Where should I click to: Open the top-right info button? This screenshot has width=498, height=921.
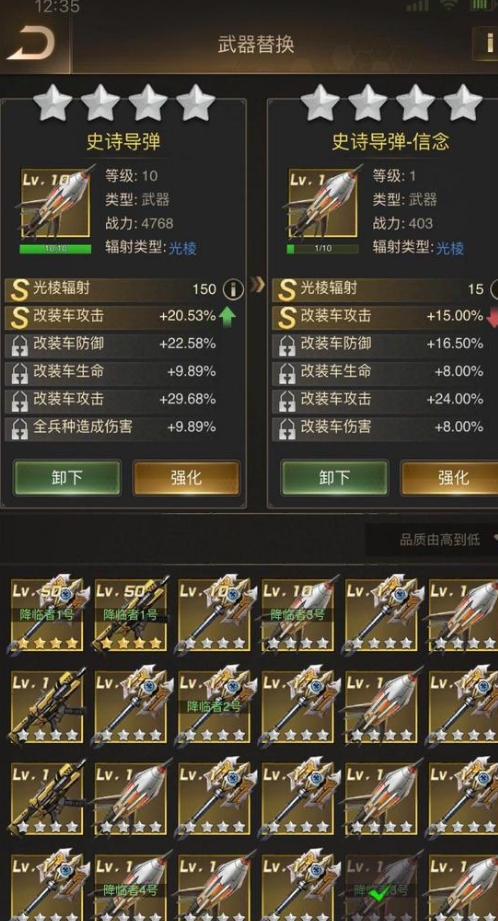(x=487, y=43)
